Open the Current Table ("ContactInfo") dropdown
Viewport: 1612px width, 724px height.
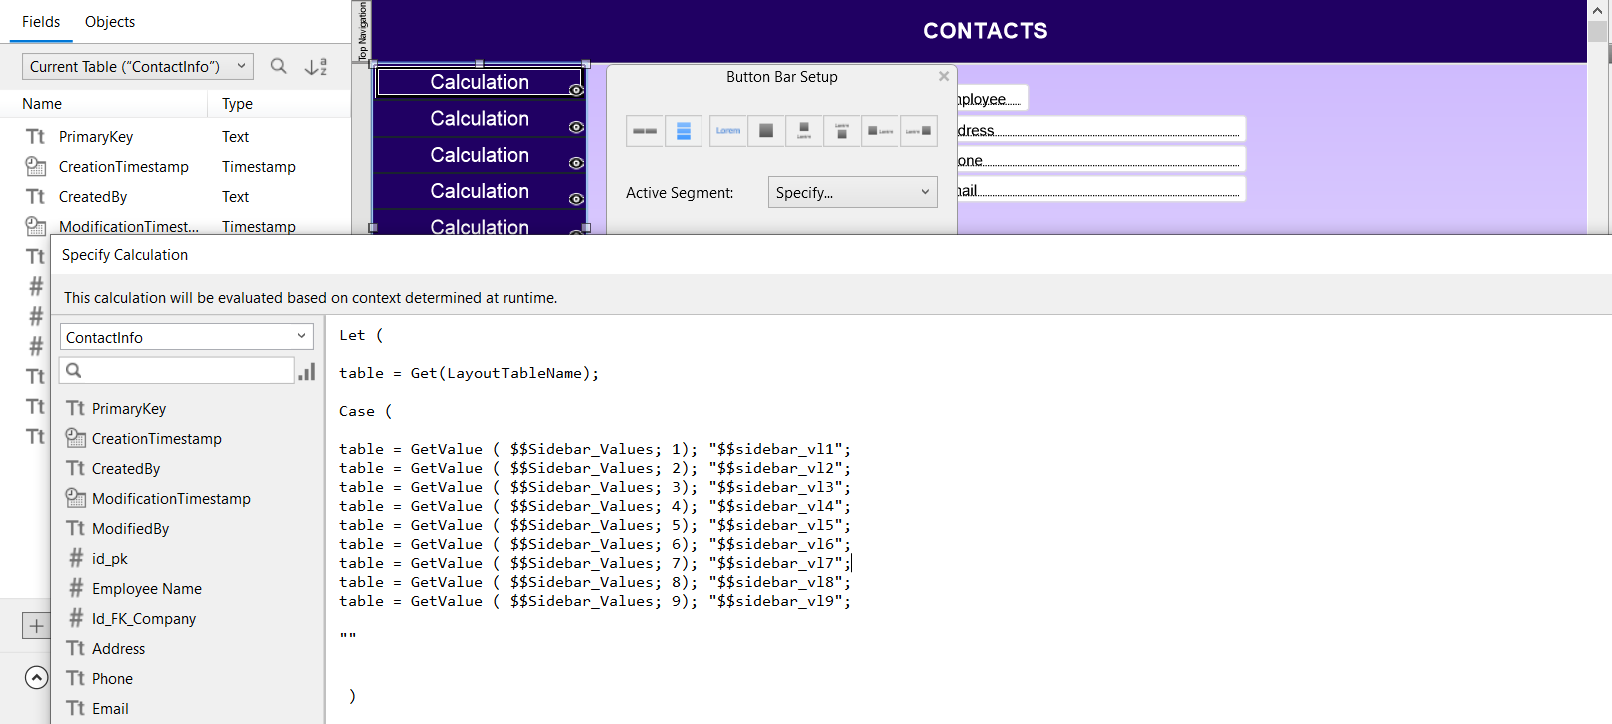pyautogui.click(x=137, y=67)
